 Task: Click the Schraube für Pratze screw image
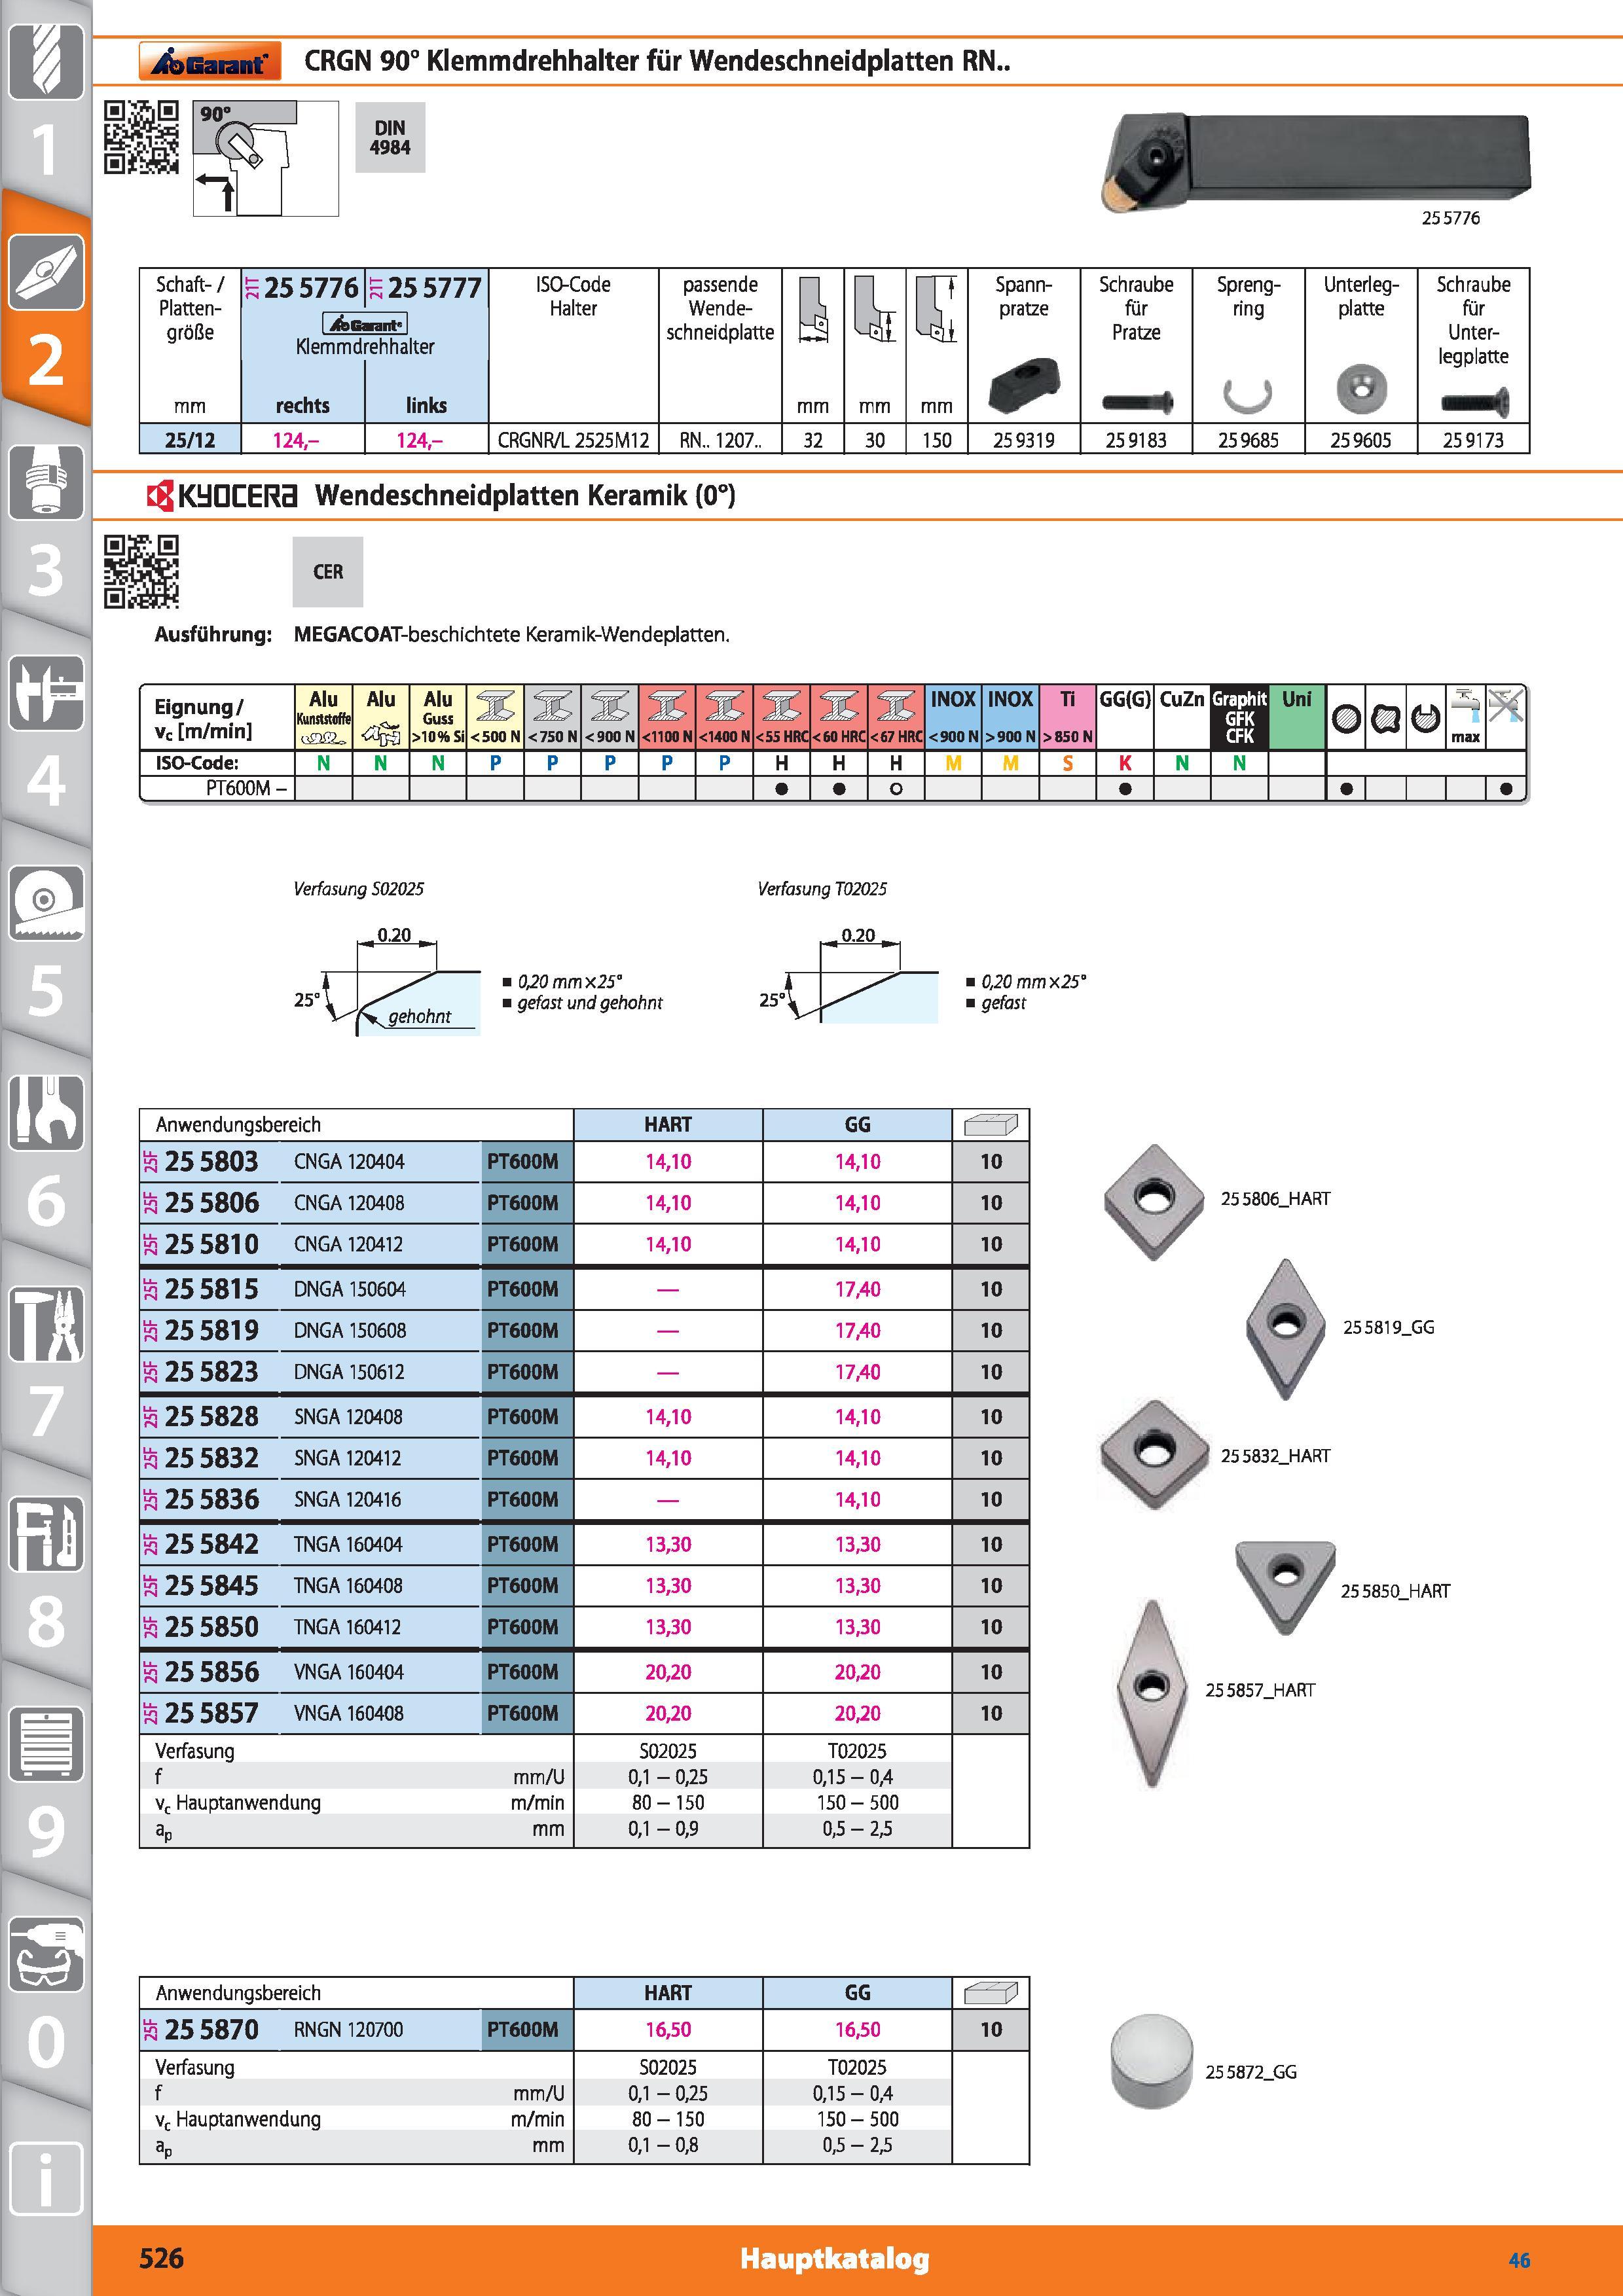click(1136, 402)
